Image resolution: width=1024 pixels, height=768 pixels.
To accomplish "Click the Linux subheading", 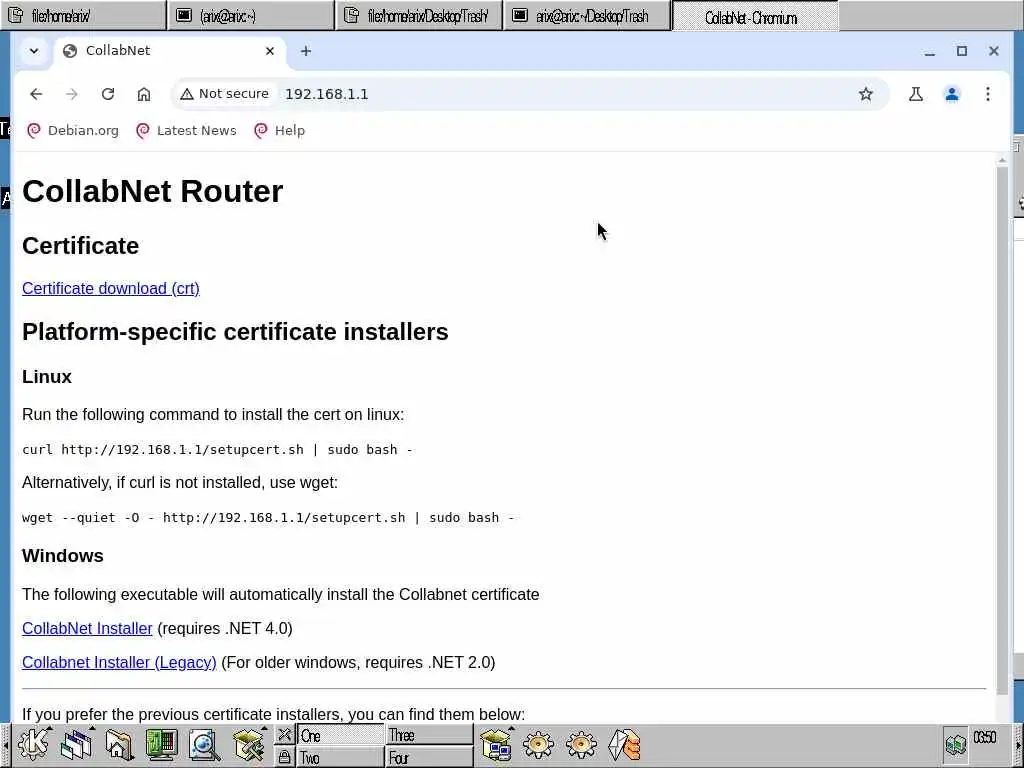I will [46, 377].
